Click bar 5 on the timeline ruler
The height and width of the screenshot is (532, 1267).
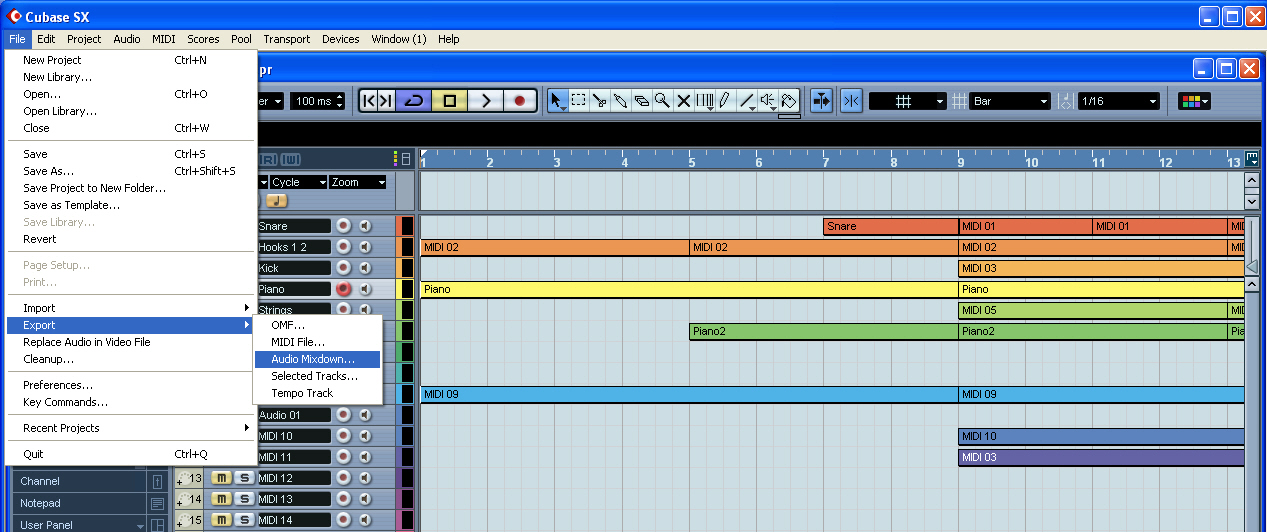[691, 160]
